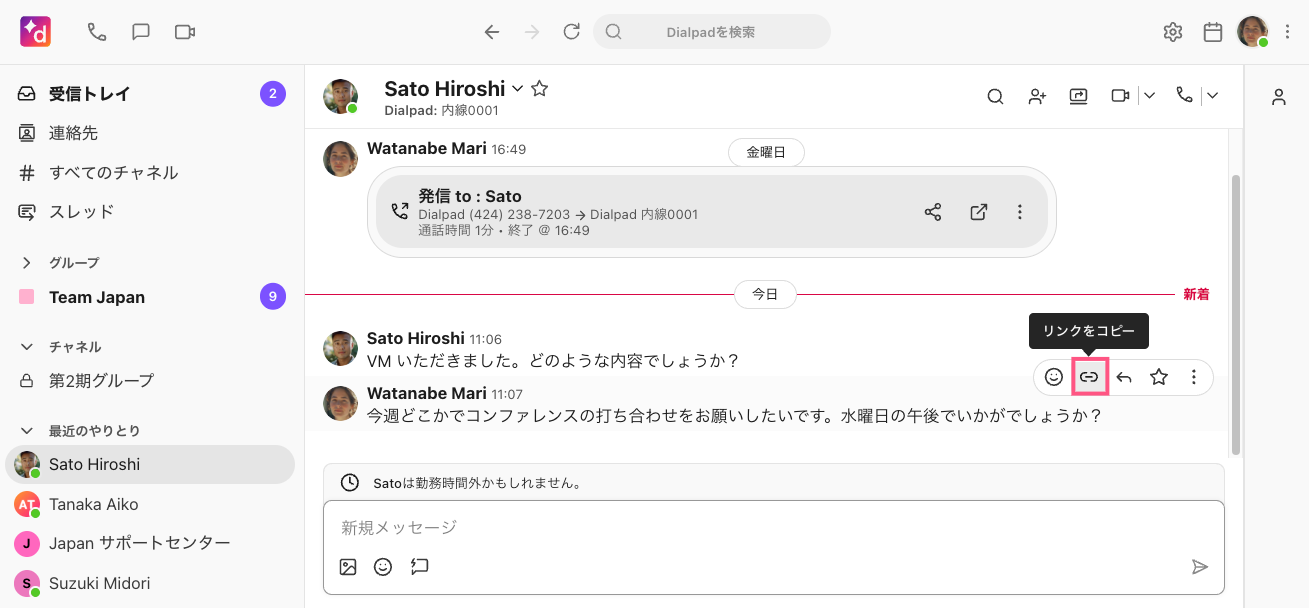Click sender name Watanabe Mari at 11:07
Image resolution: width=1309 pixels, height=608 pixels.
(427, 393)
